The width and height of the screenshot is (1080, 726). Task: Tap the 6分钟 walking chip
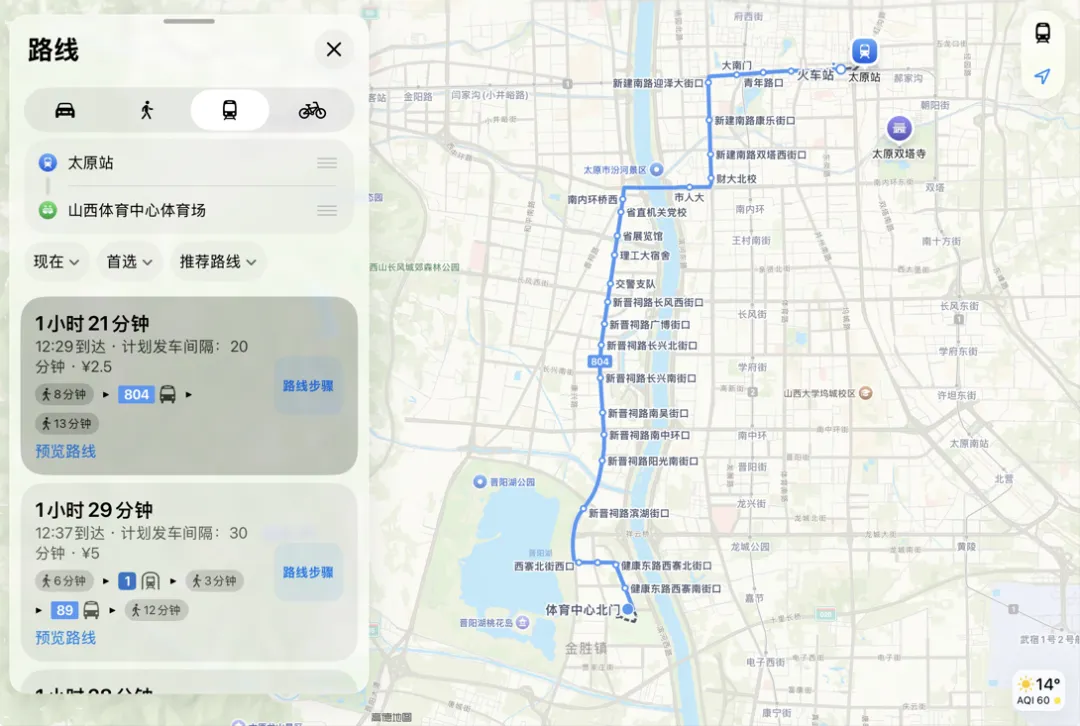65,581
